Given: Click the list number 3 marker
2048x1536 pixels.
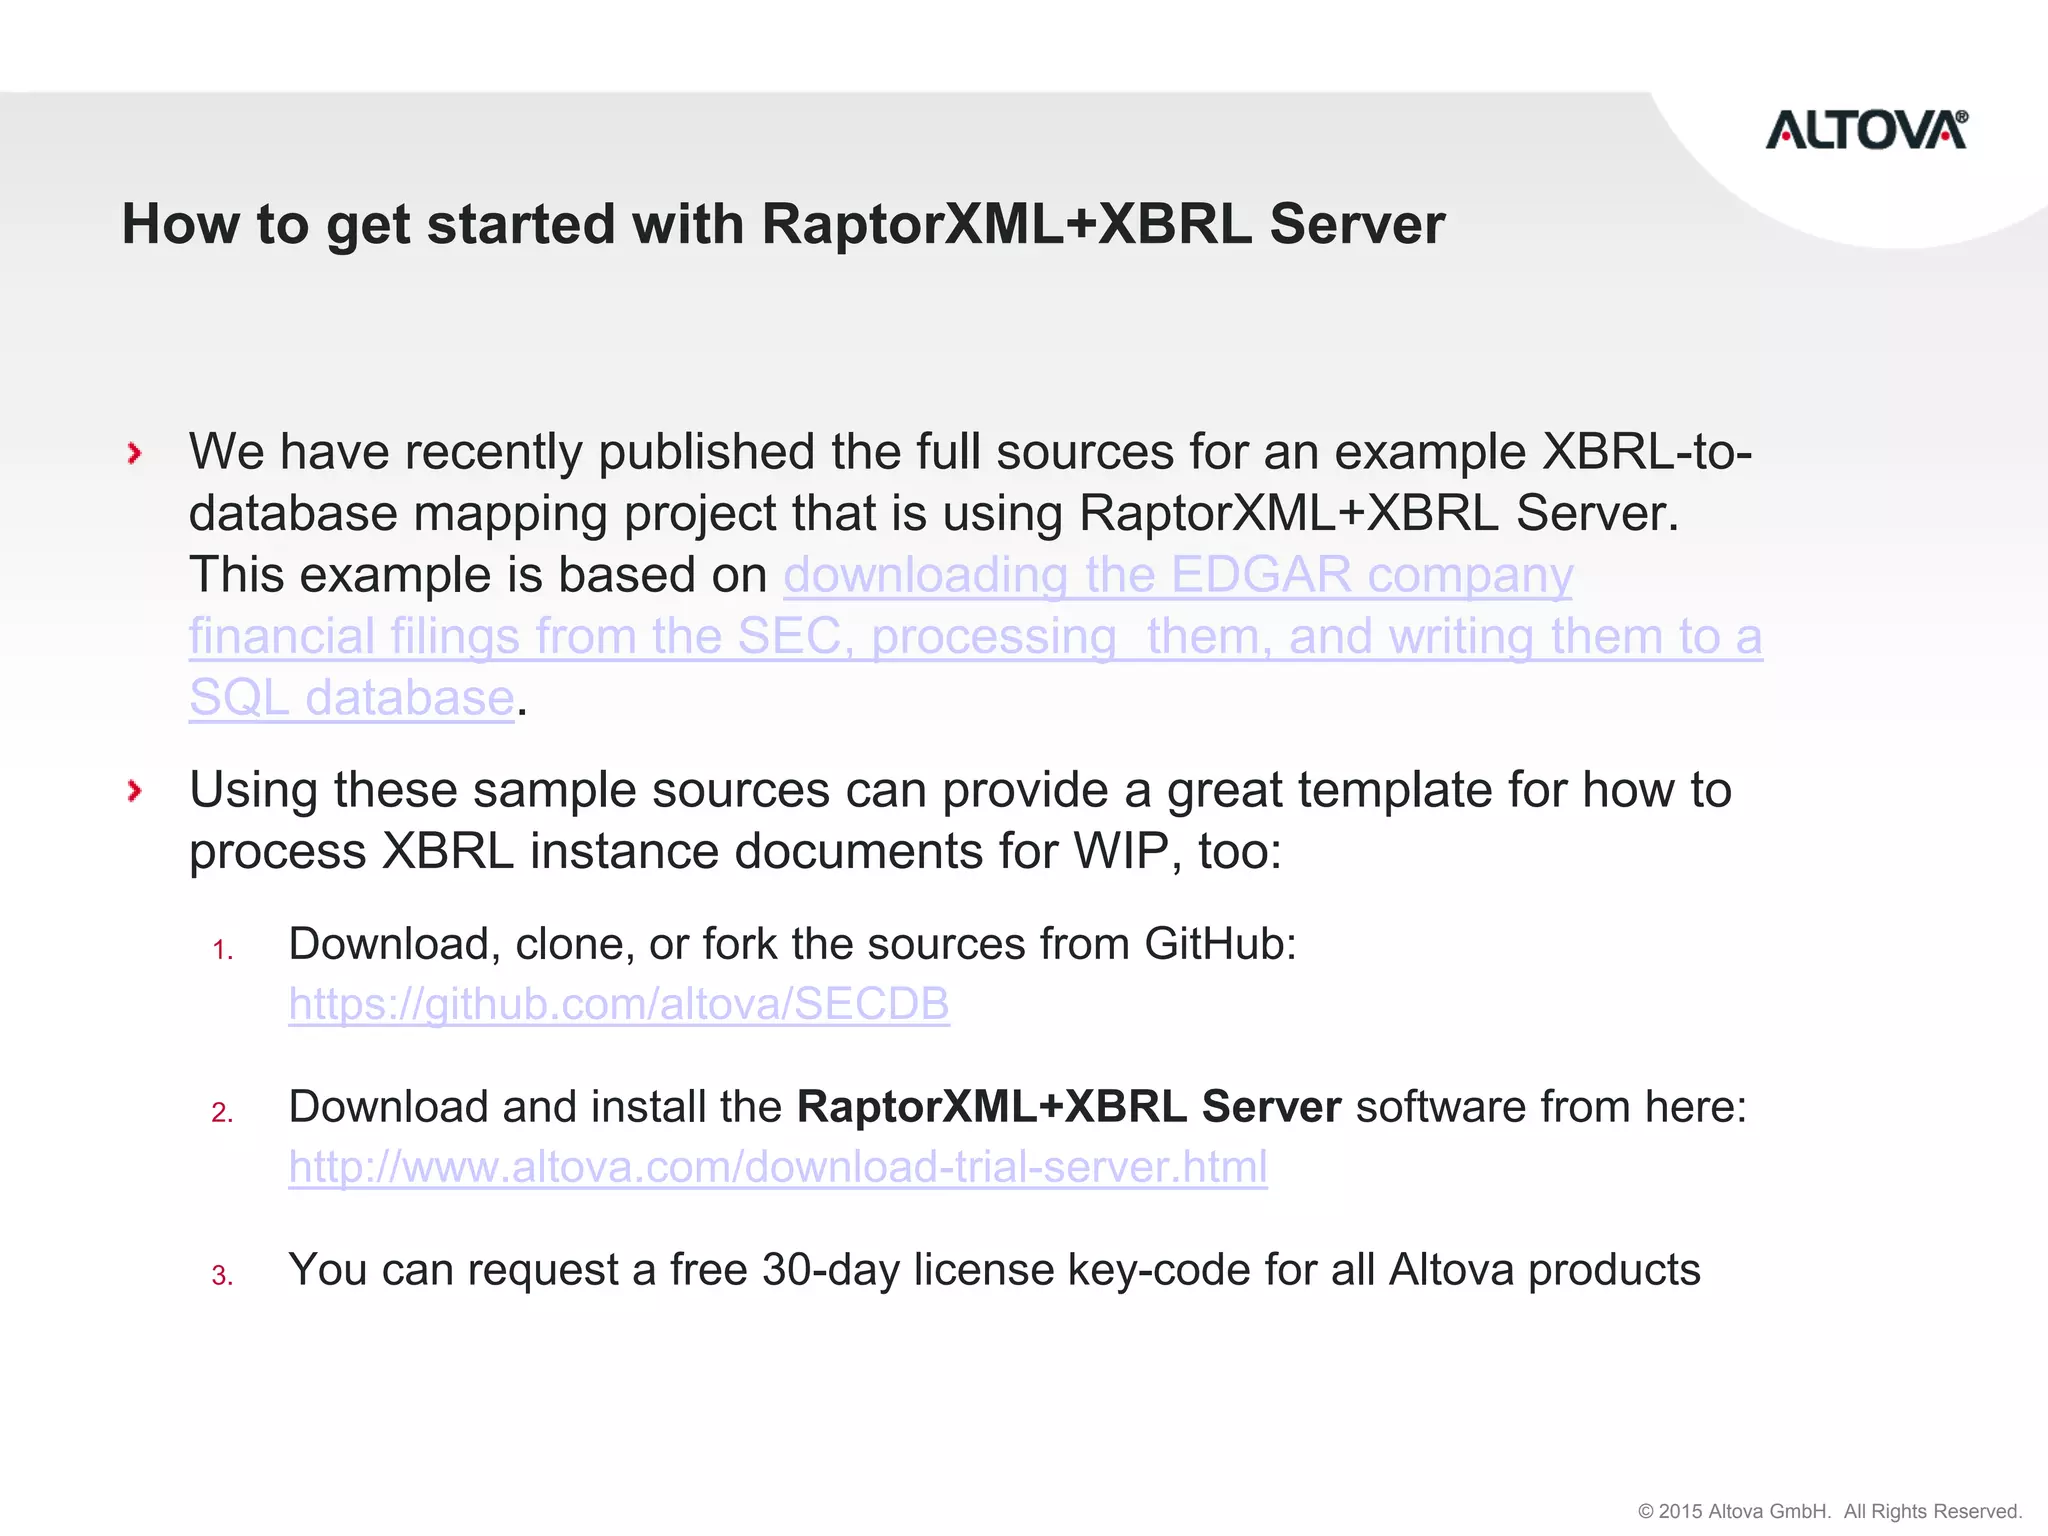Looking at the screenshot, I should pyautogui.click(x=222, y=1275).
